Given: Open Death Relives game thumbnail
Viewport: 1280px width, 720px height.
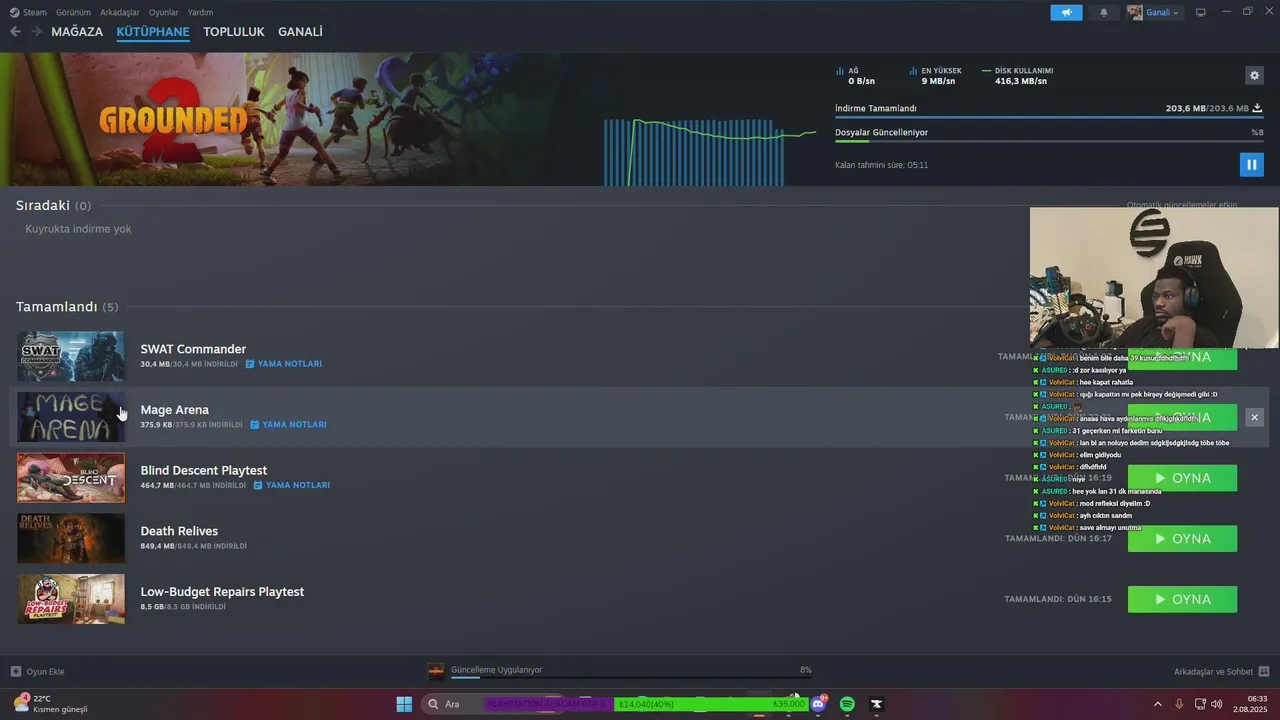Looking at the screenshot, I should [x=71, y=538].
